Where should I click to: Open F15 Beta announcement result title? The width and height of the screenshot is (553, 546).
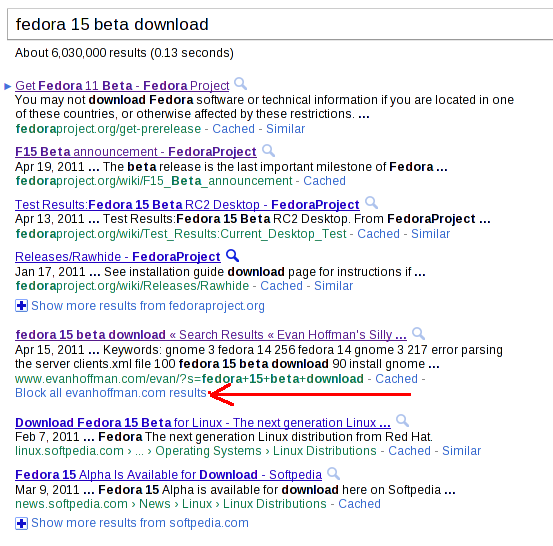tap(136, 152)
